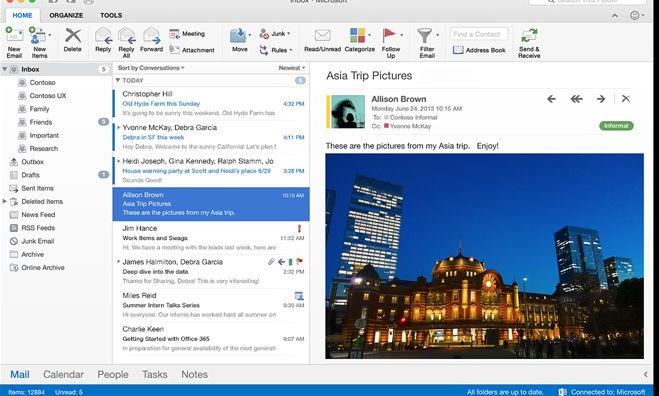Image resolution: width=659 pixels, height=396 pixels.
Task: Open the Address Book
Action: pos(479,50)
